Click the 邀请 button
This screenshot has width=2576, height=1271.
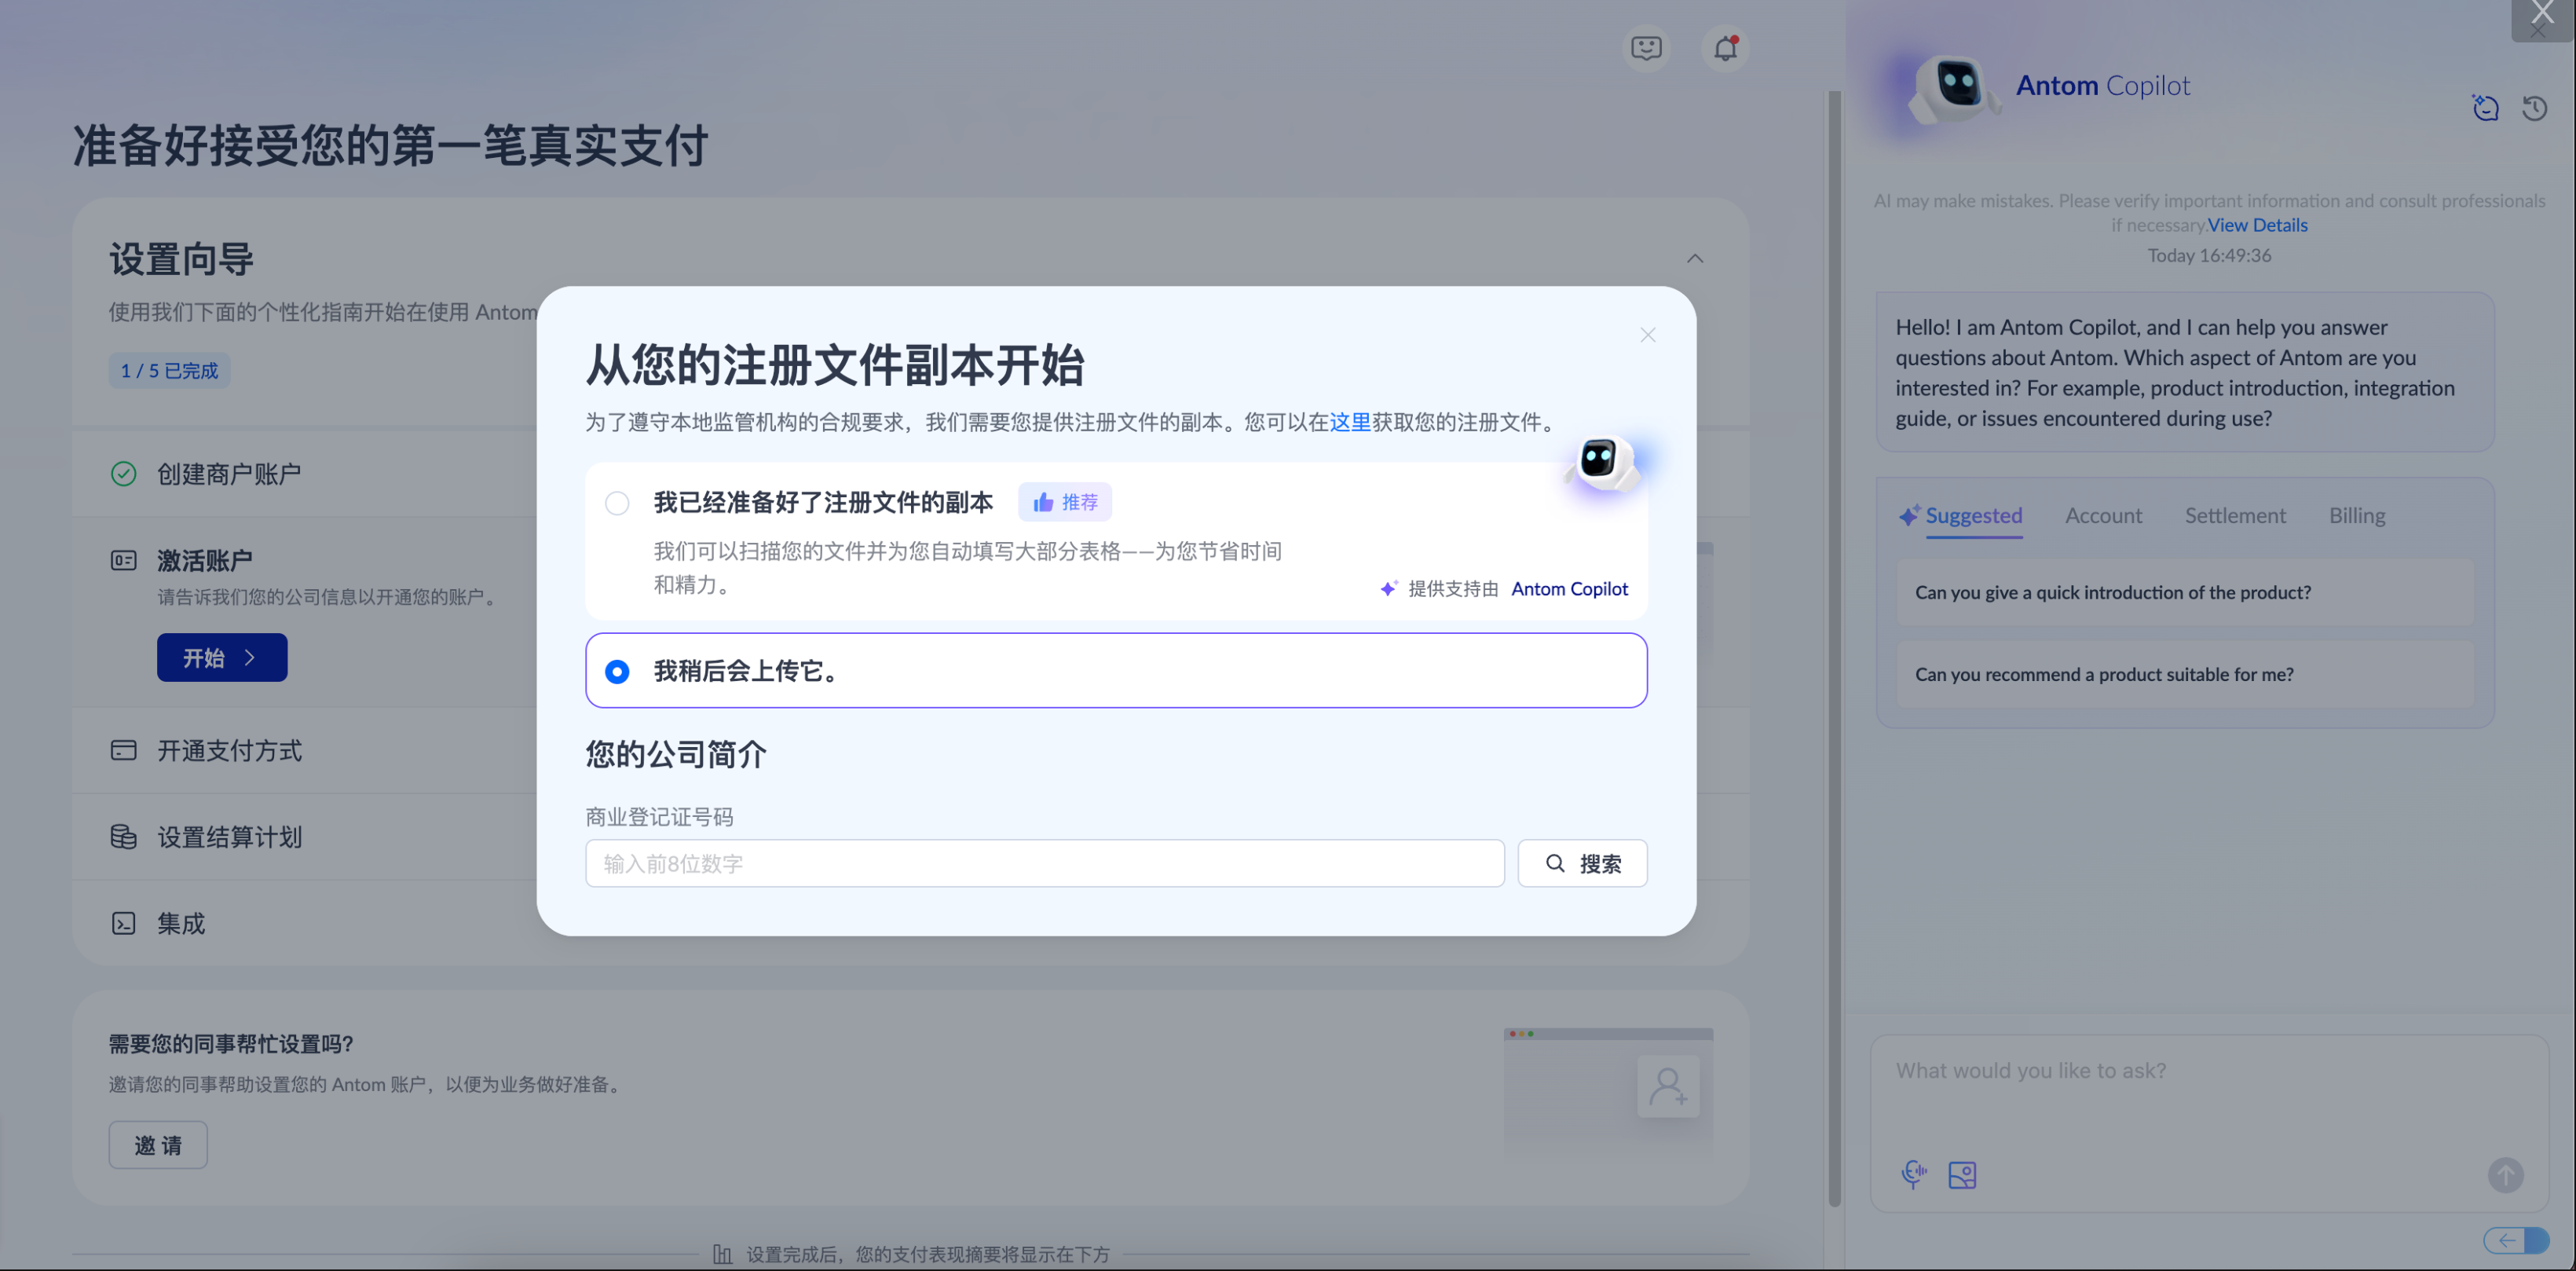[x=158, y=1145]
